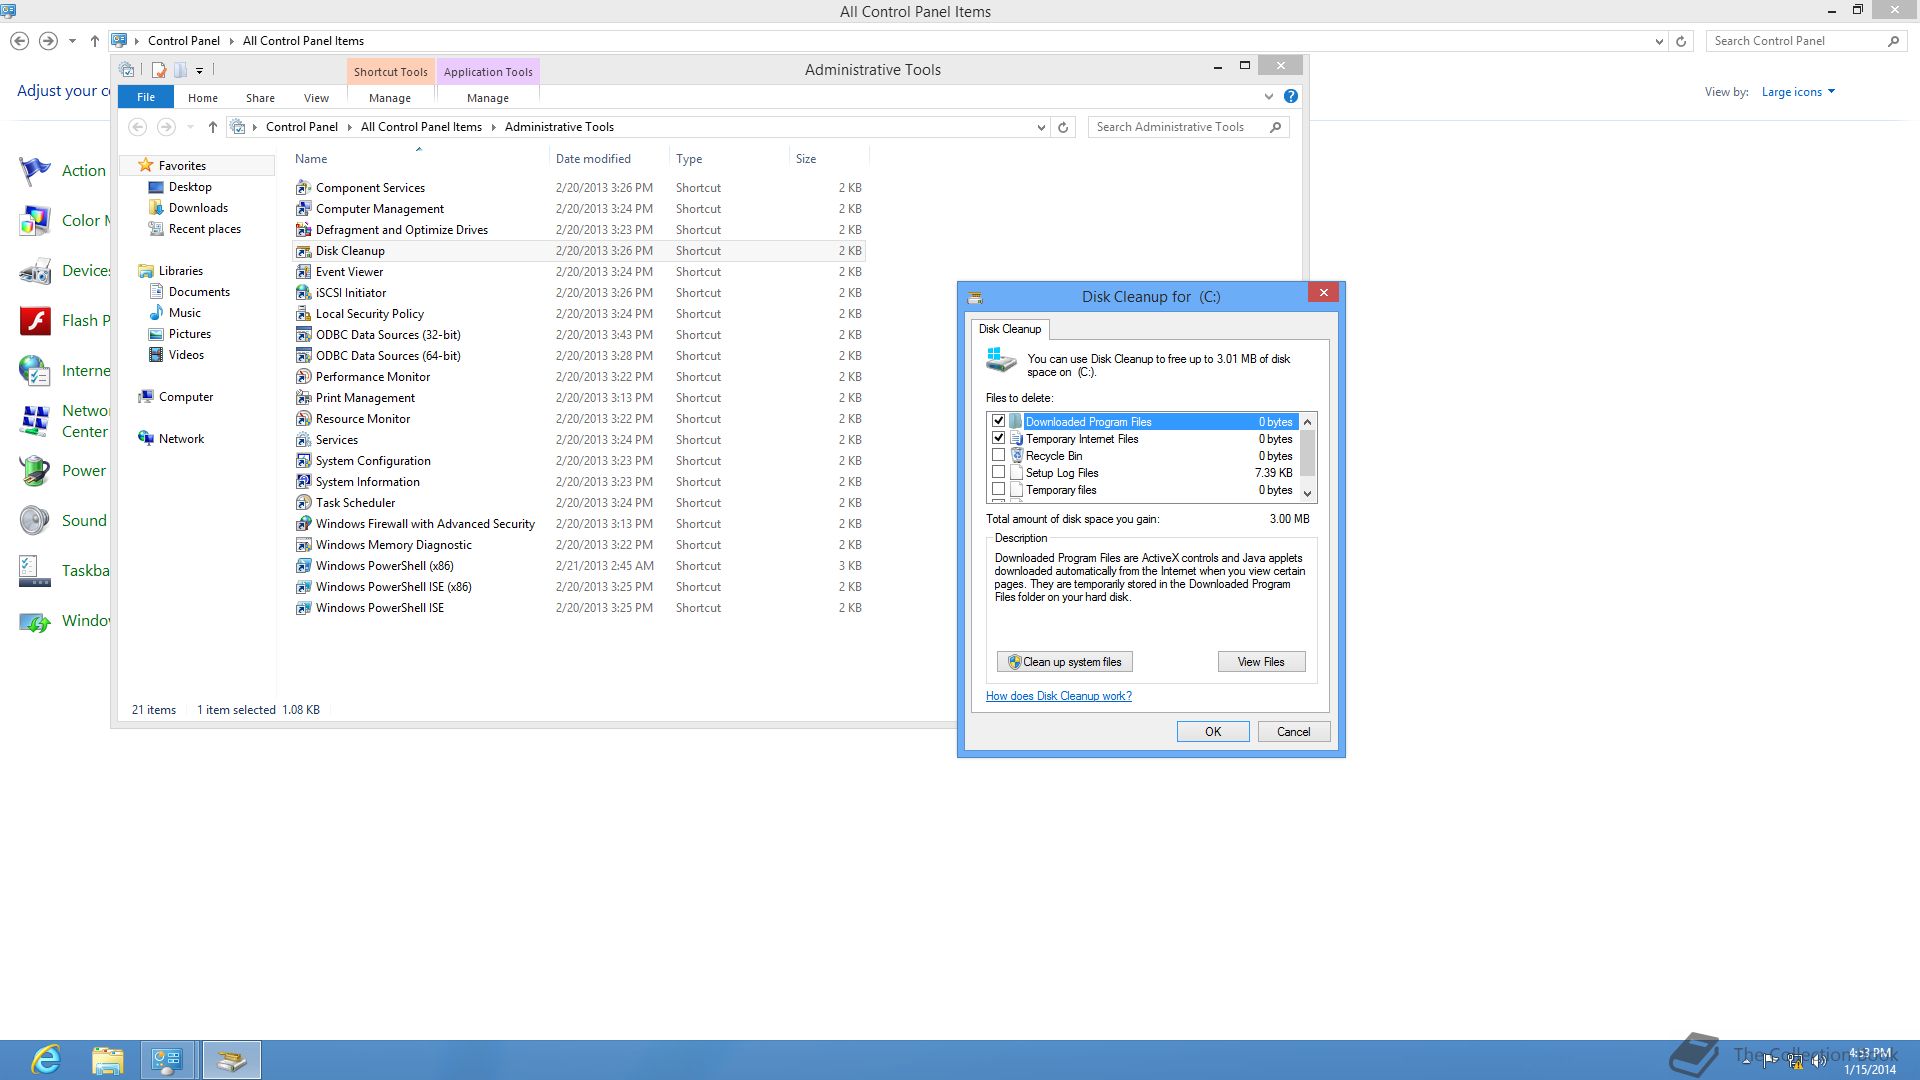This screenshot has width=1920, height=1080.
Task: Open the File ribbon tab
Action: (x=146, y=97)
